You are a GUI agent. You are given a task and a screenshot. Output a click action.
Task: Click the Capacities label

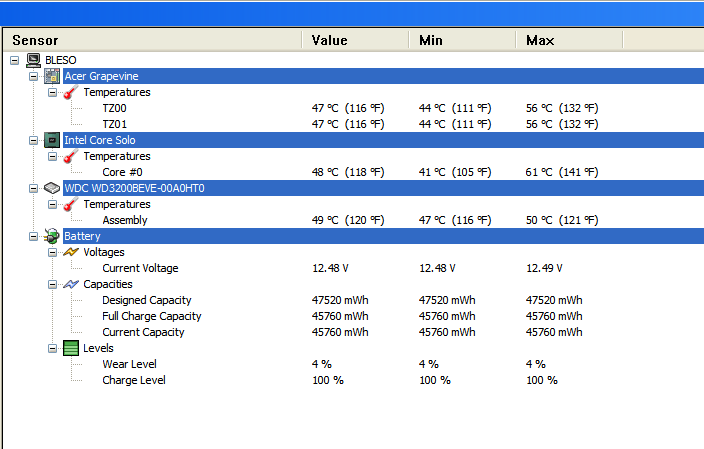coord(108,284)
